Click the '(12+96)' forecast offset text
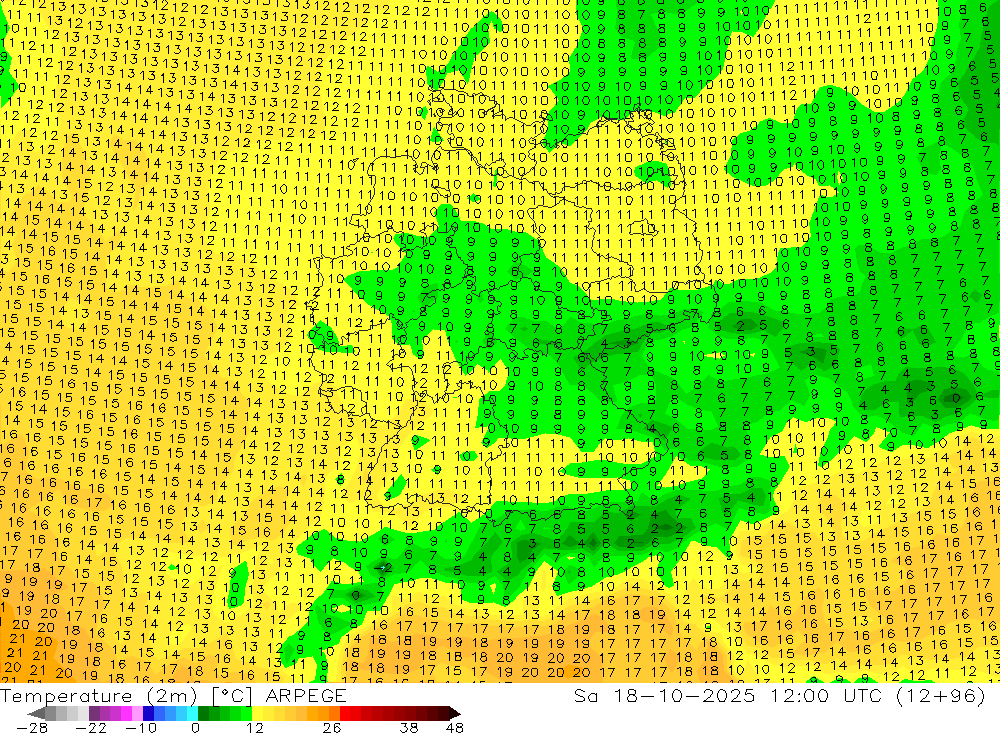Screen dimensions: 1000x733 (940, 696)
